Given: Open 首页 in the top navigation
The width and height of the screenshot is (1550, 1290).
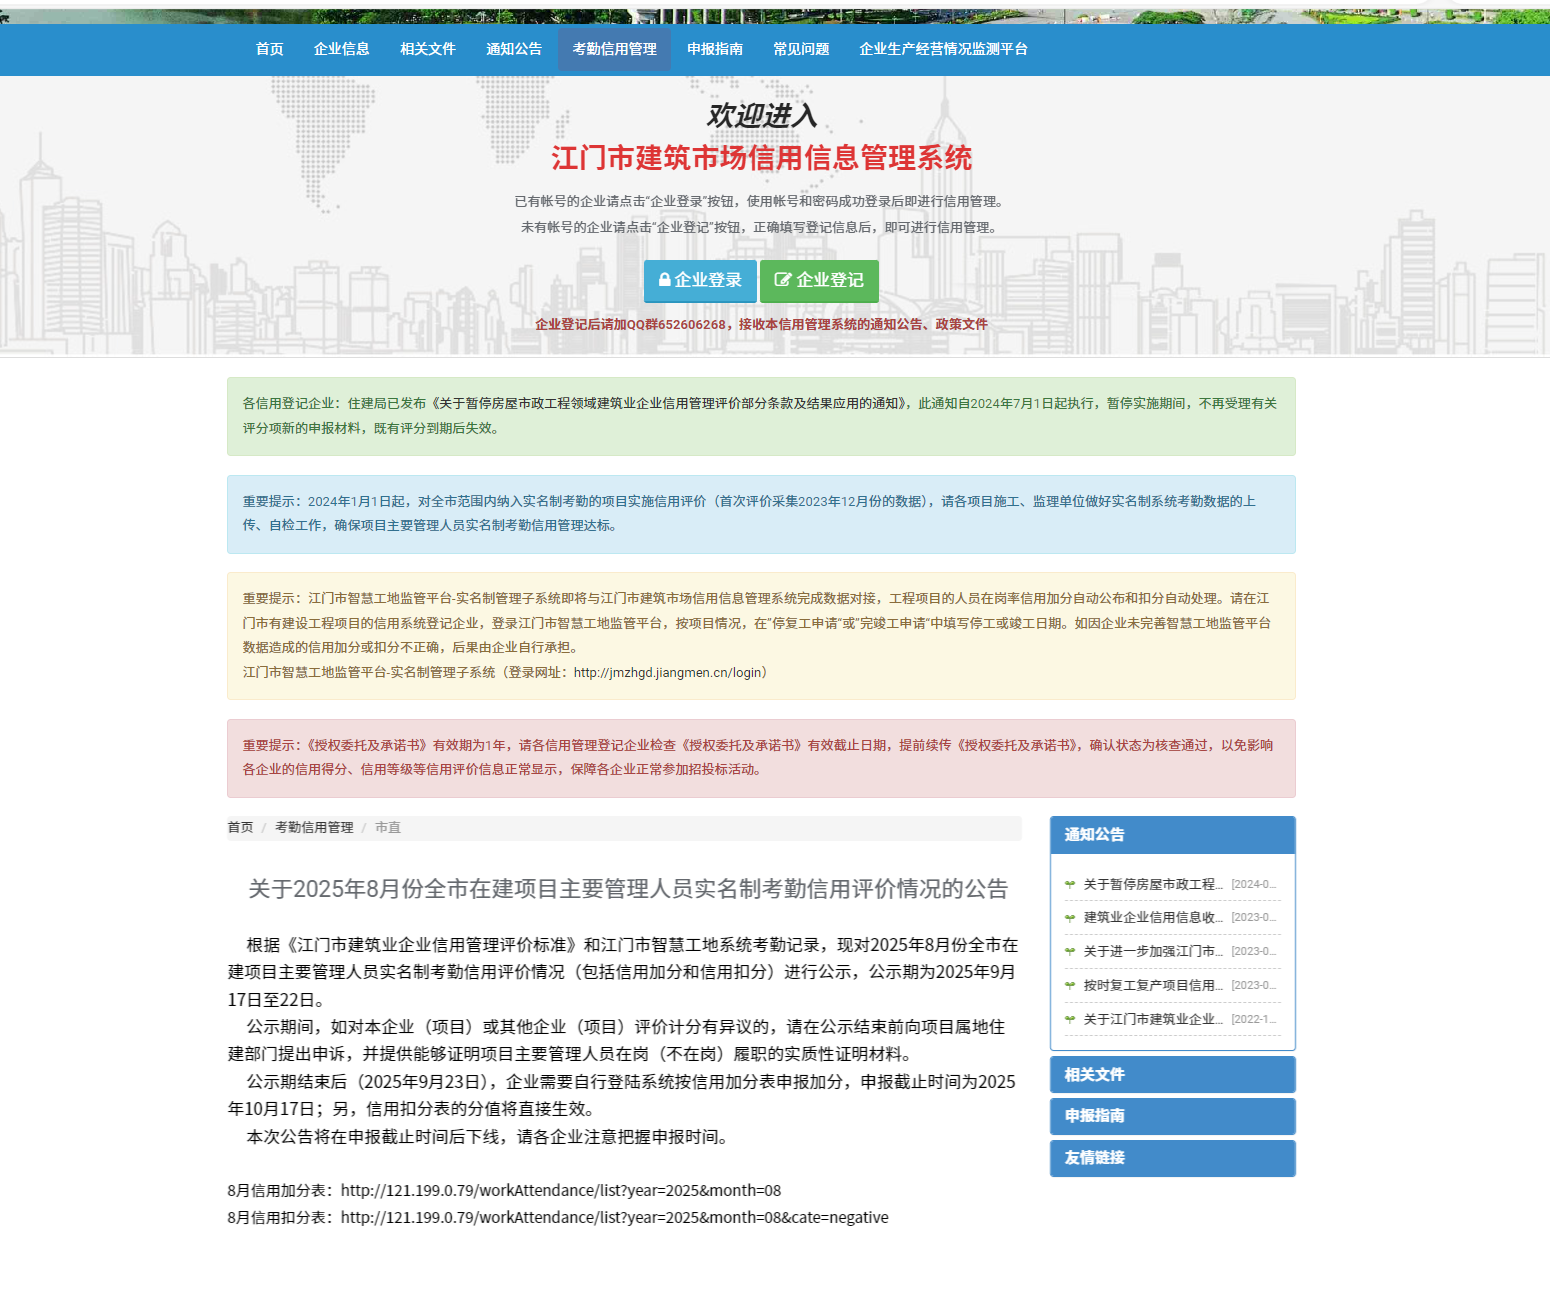Looking at the screenshot, I should point(269,49).
